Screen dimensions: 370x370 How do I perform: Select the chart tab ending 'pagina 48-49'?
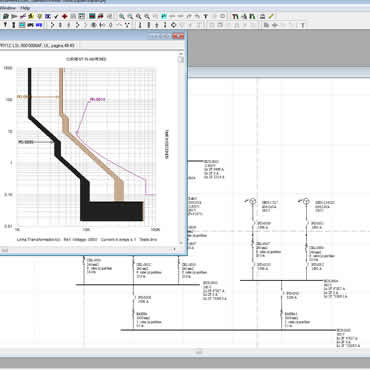(38, 45)
